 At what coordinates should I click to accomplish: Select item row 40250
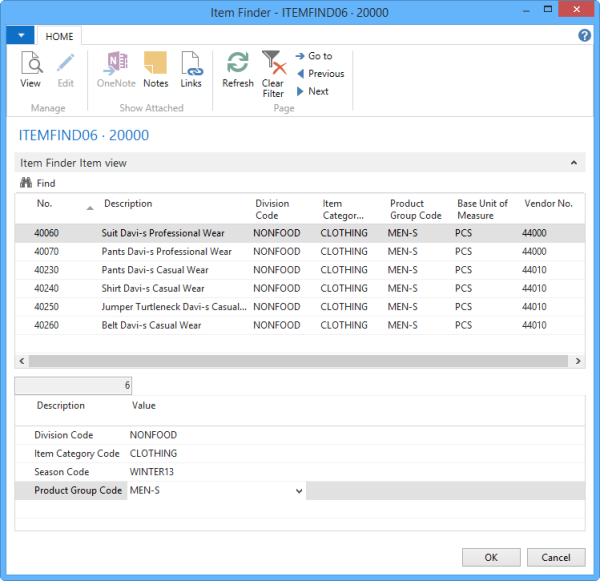(300, 307)
